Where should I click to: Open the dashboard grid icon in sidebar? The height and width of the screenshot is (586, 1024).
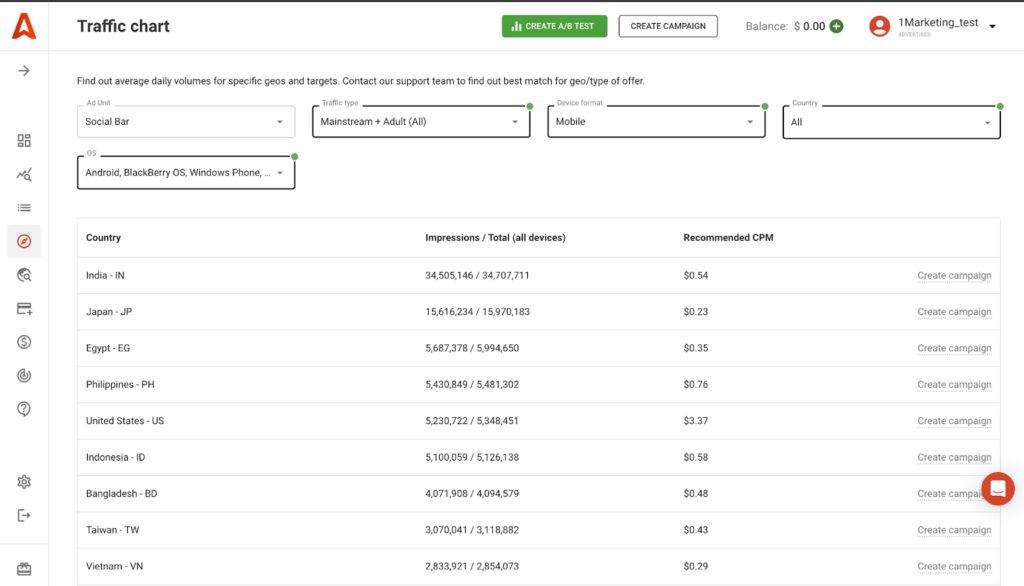click(24, 141)
